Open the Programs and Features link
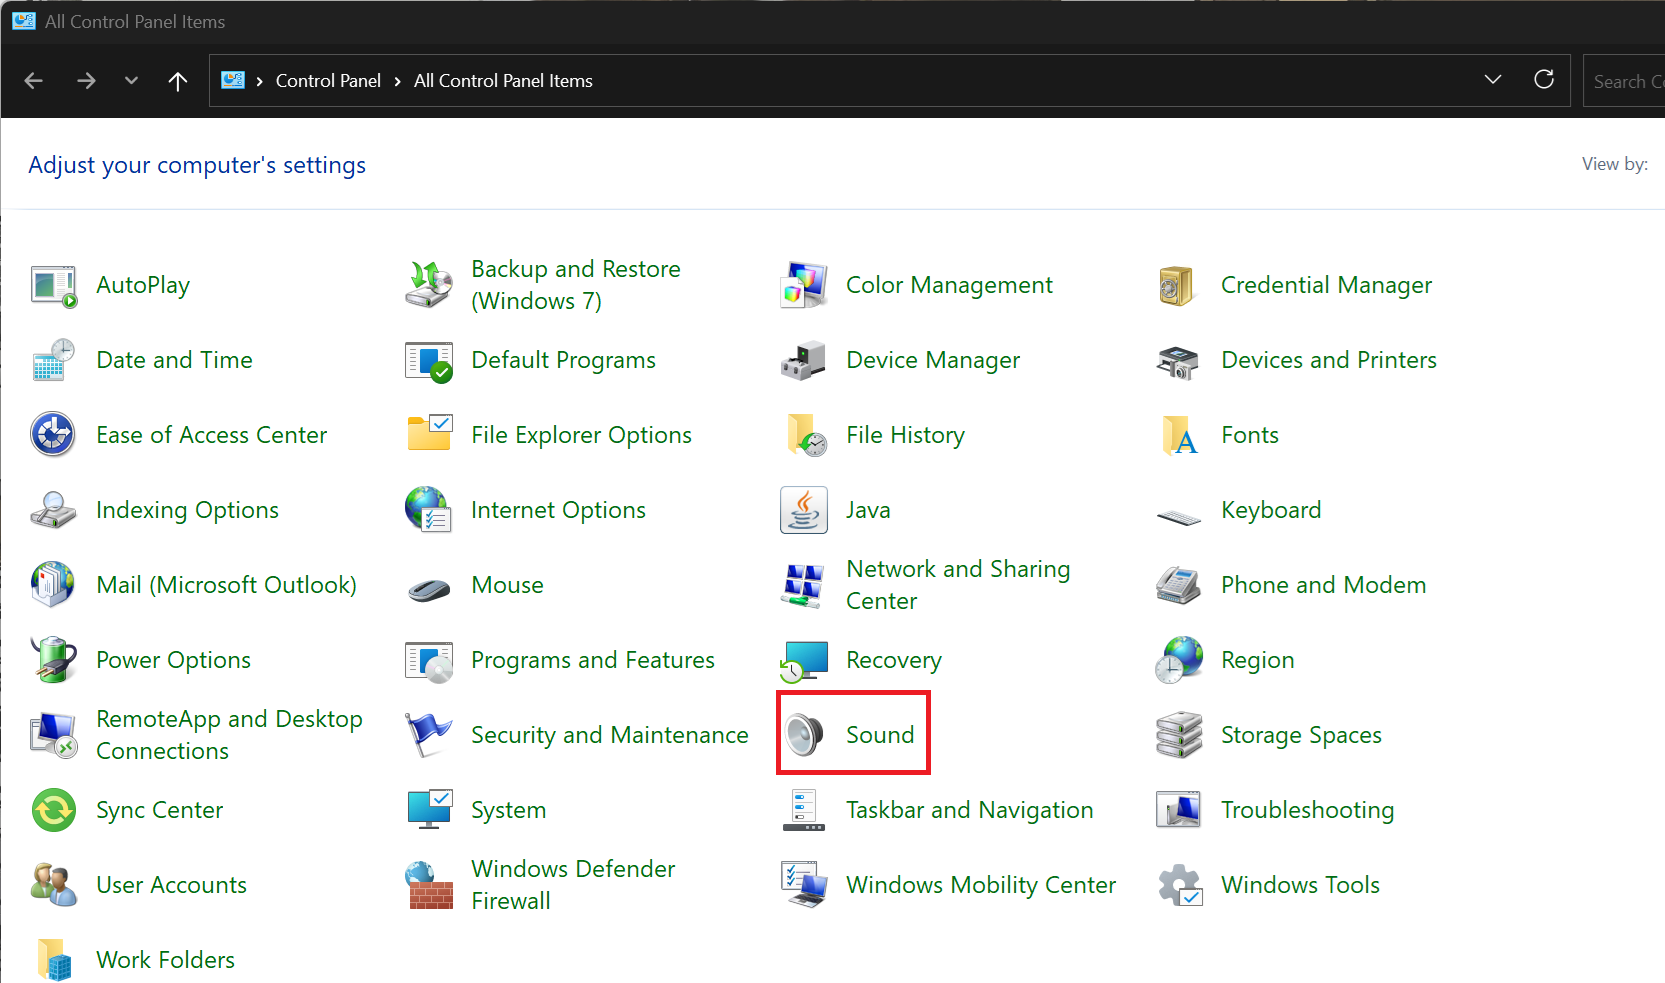 (x=593, y=660)
